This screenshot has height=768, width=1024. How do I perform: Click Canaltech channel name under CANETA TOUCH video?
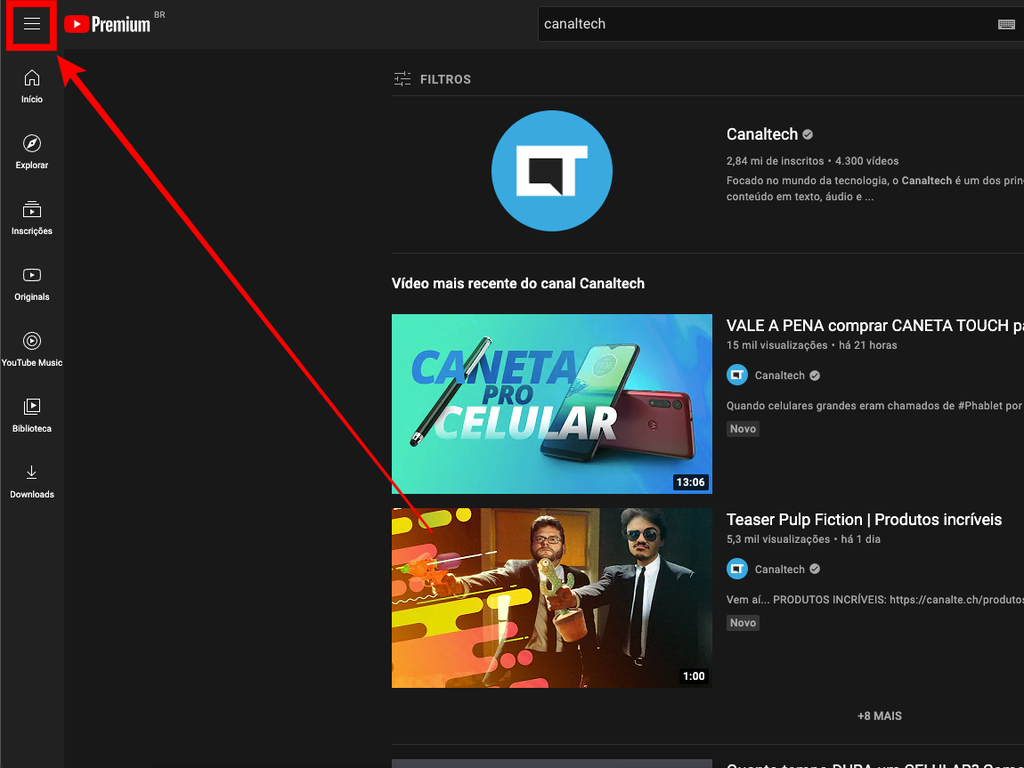tap(779, 376)
